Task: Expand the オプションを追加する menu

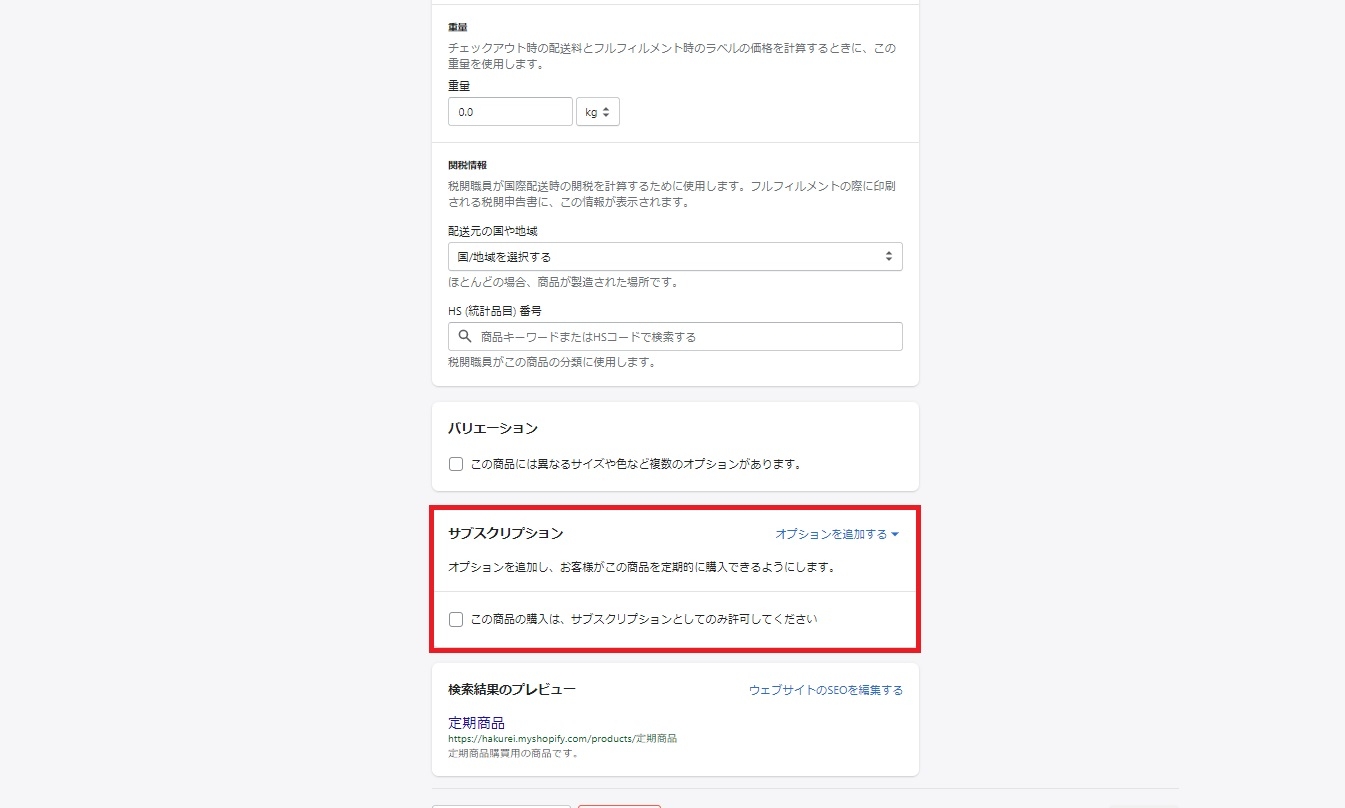Action: click(x=837, y=534)
